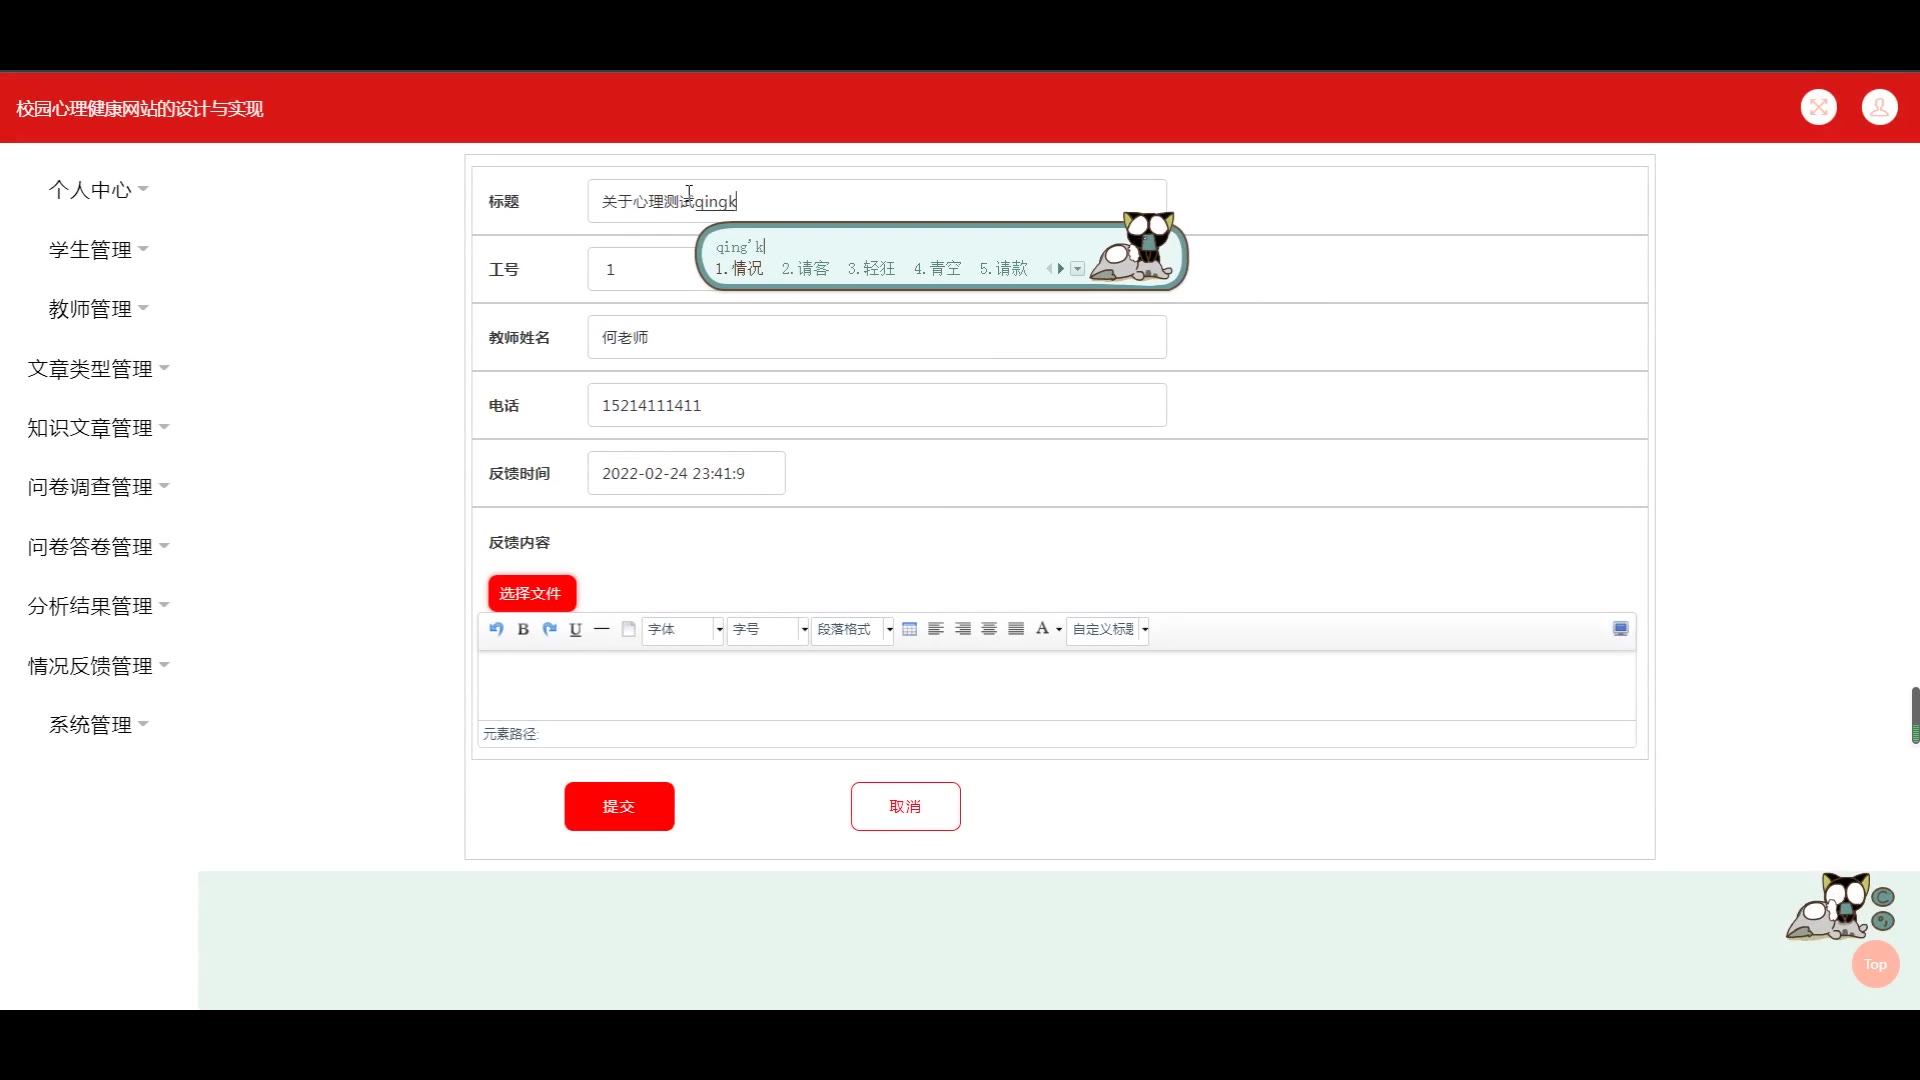
Task: Click the 取消 cancel button
Action: click(x=905, y=806)
